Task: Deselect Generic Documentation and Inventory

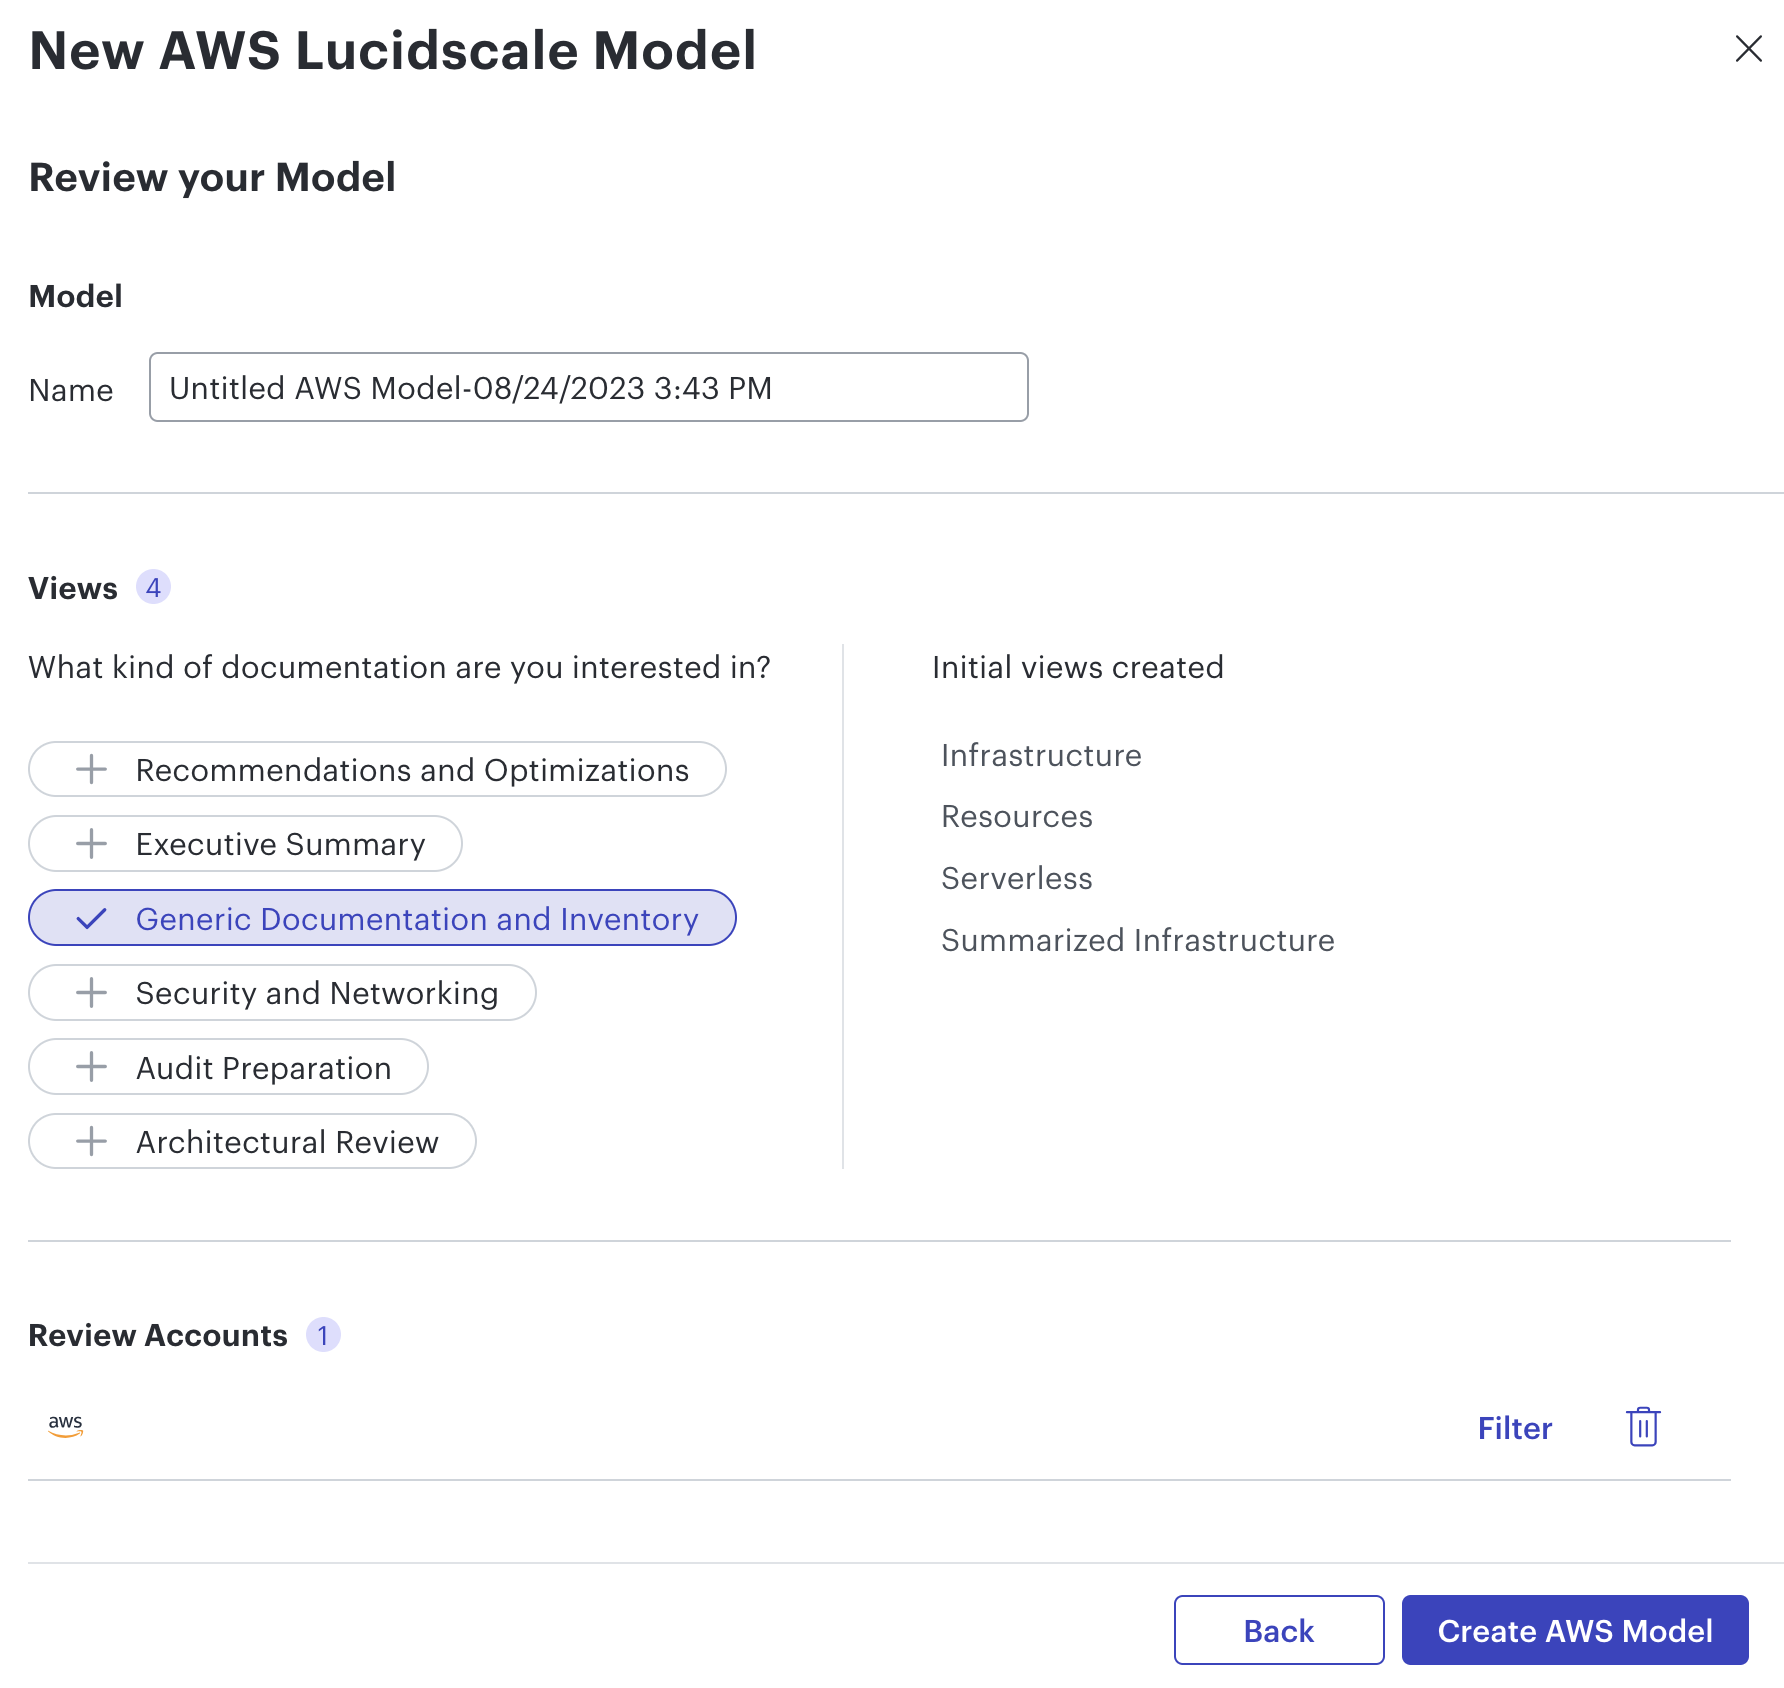Action: (x=383, y=917)
